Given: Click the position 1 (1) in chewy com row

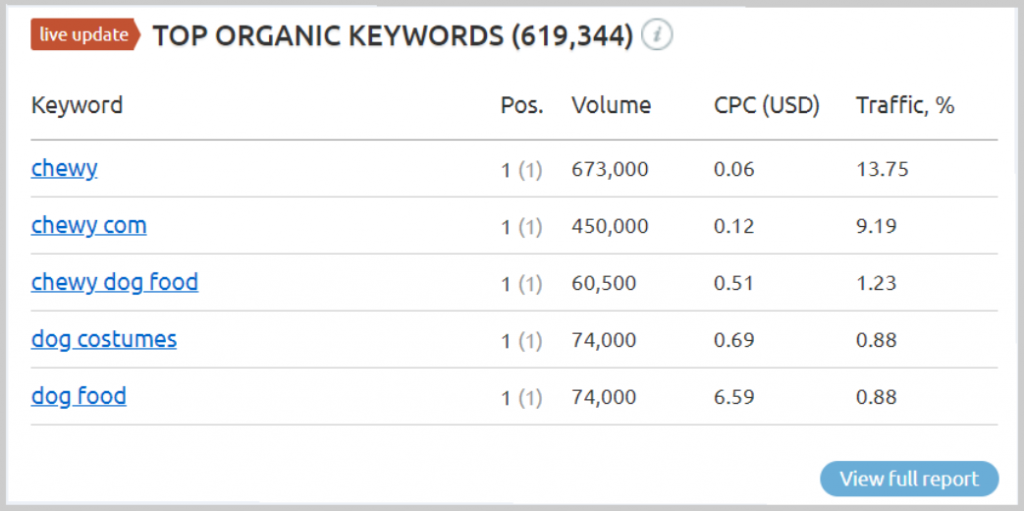Looking at the screenshot, I should [x=521, y=227].
